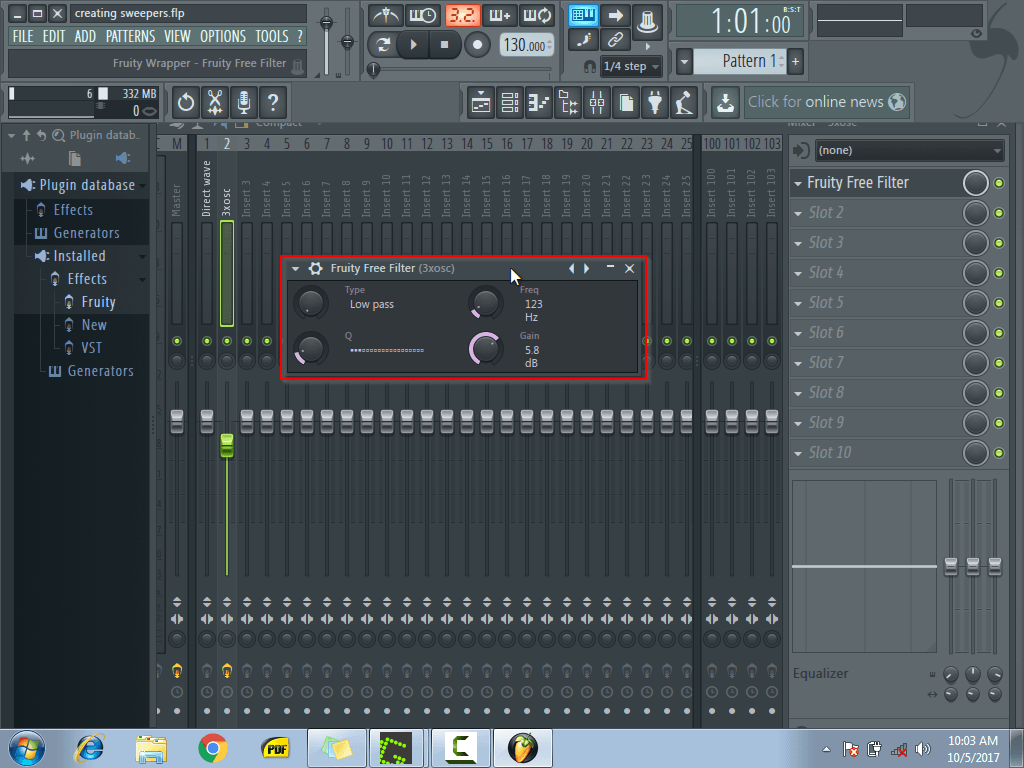Open plugin window options arrow menu
Image resolution: width=1024 pixels, height=768 pixels.
[295, 268]
